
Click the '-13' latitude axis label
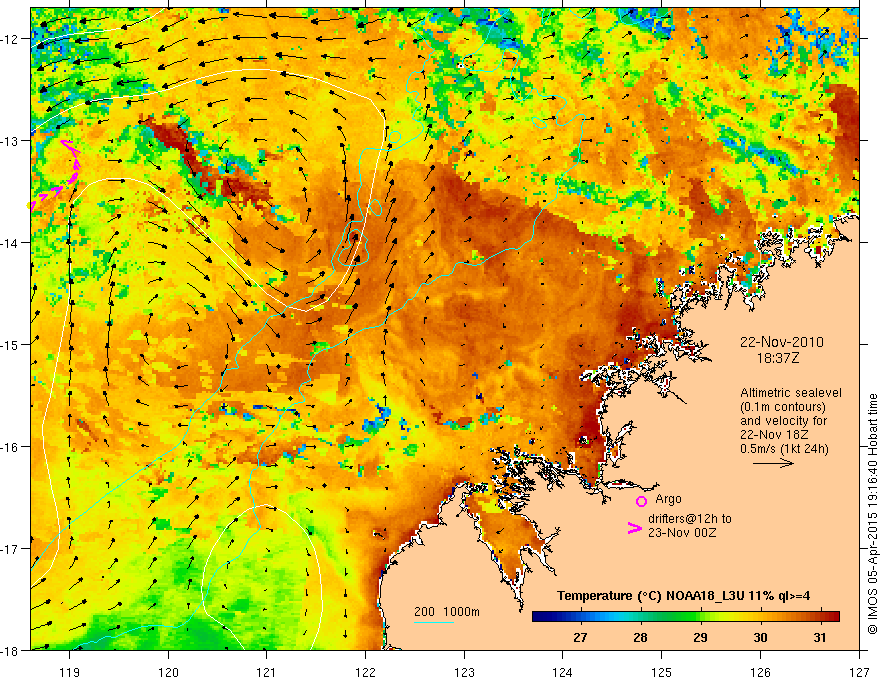(10, 141)
